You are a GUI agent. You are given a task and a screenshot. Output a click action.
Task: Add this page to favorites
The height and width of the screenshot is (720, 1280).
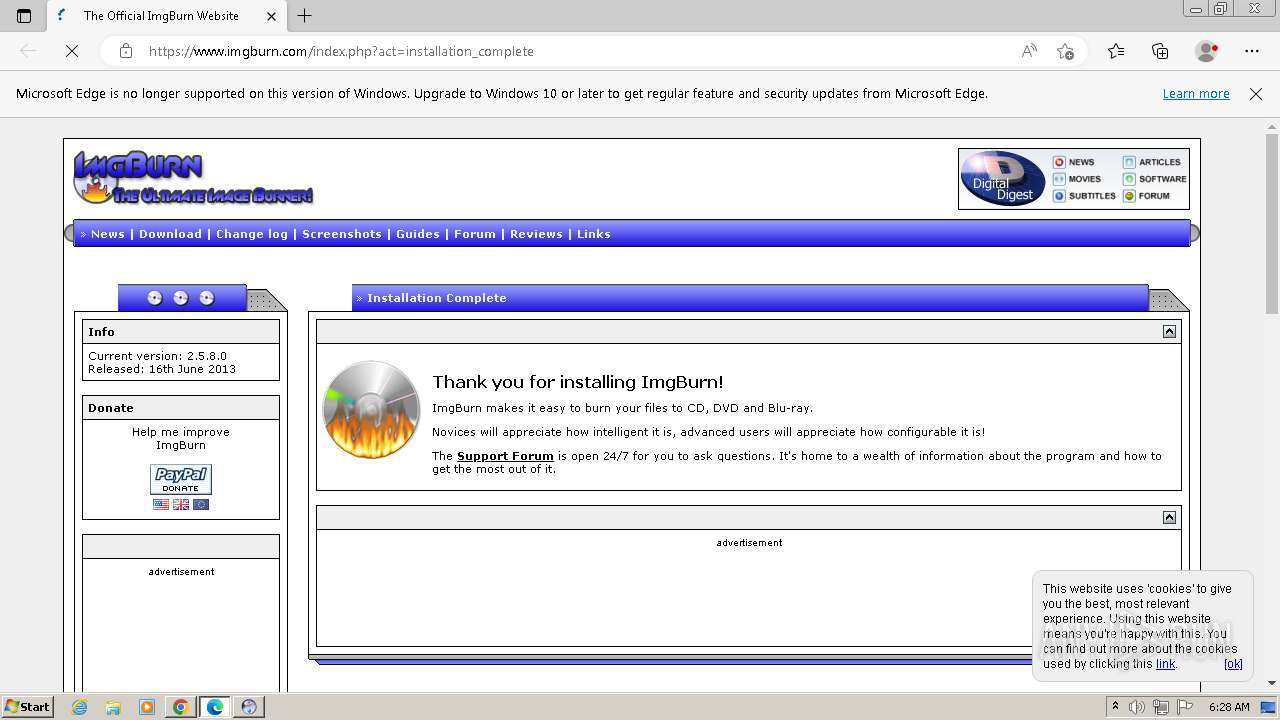(1066, 51)
